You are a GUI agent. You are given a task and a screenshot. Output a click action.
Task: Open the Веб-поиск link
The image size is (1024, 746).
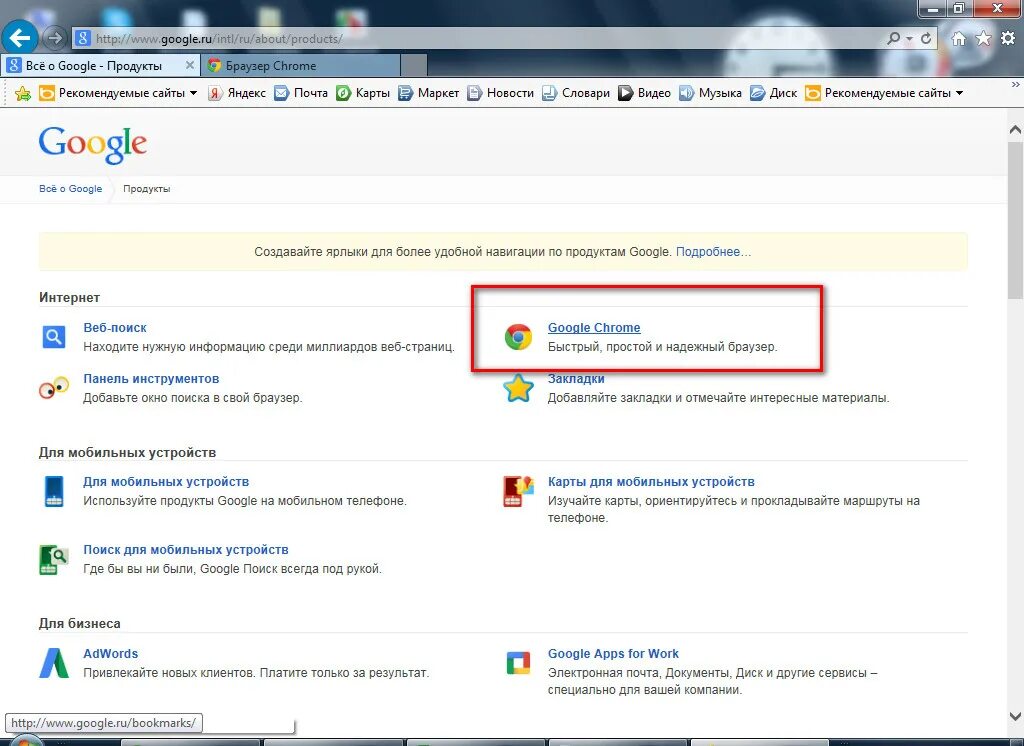tap(115, 328)
